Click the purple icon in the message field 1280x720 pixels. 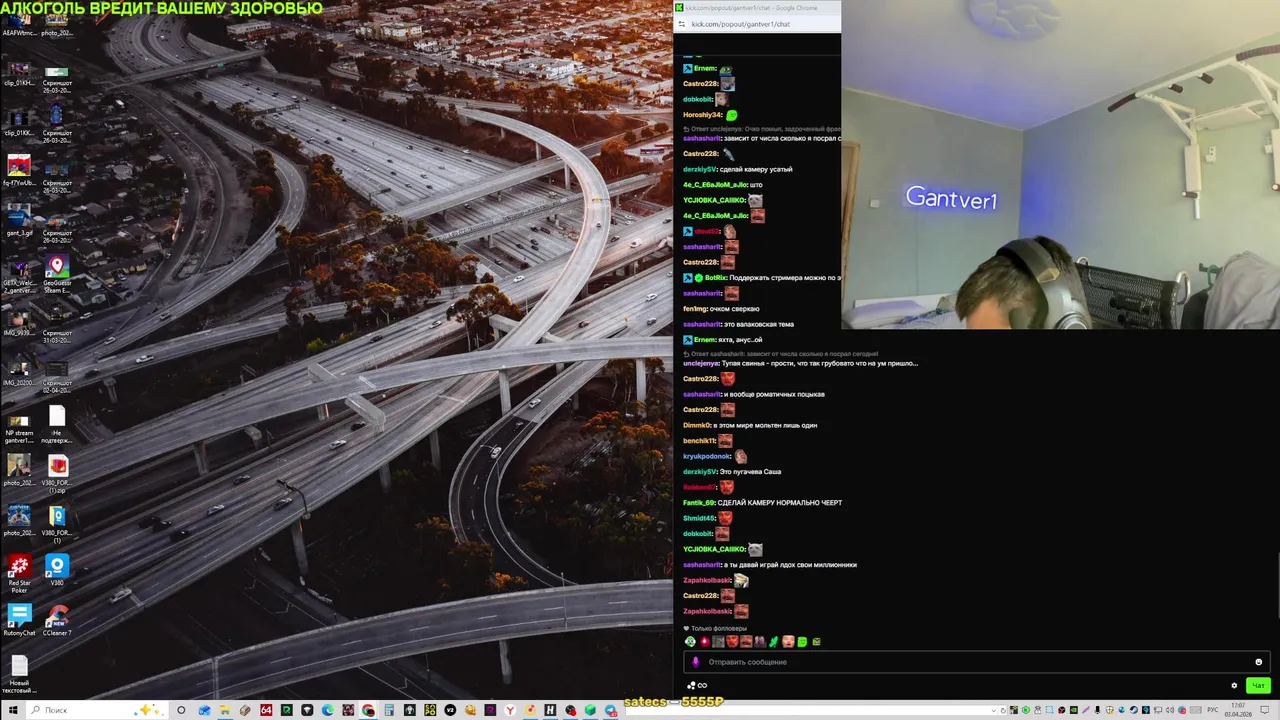click(x=696, y=662)
